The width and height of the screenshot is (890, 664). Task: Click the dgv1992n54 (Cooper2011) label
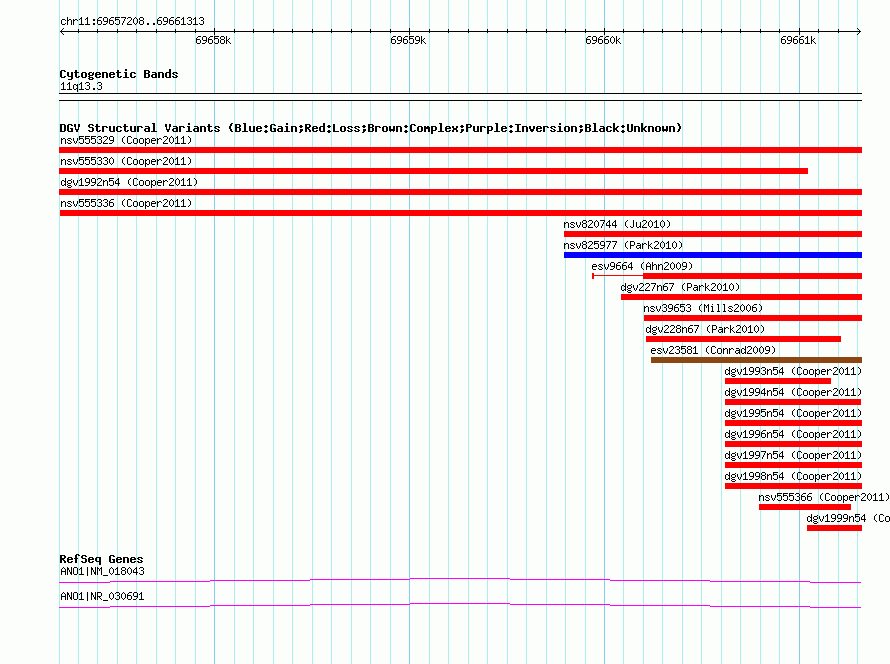(129, 182)
